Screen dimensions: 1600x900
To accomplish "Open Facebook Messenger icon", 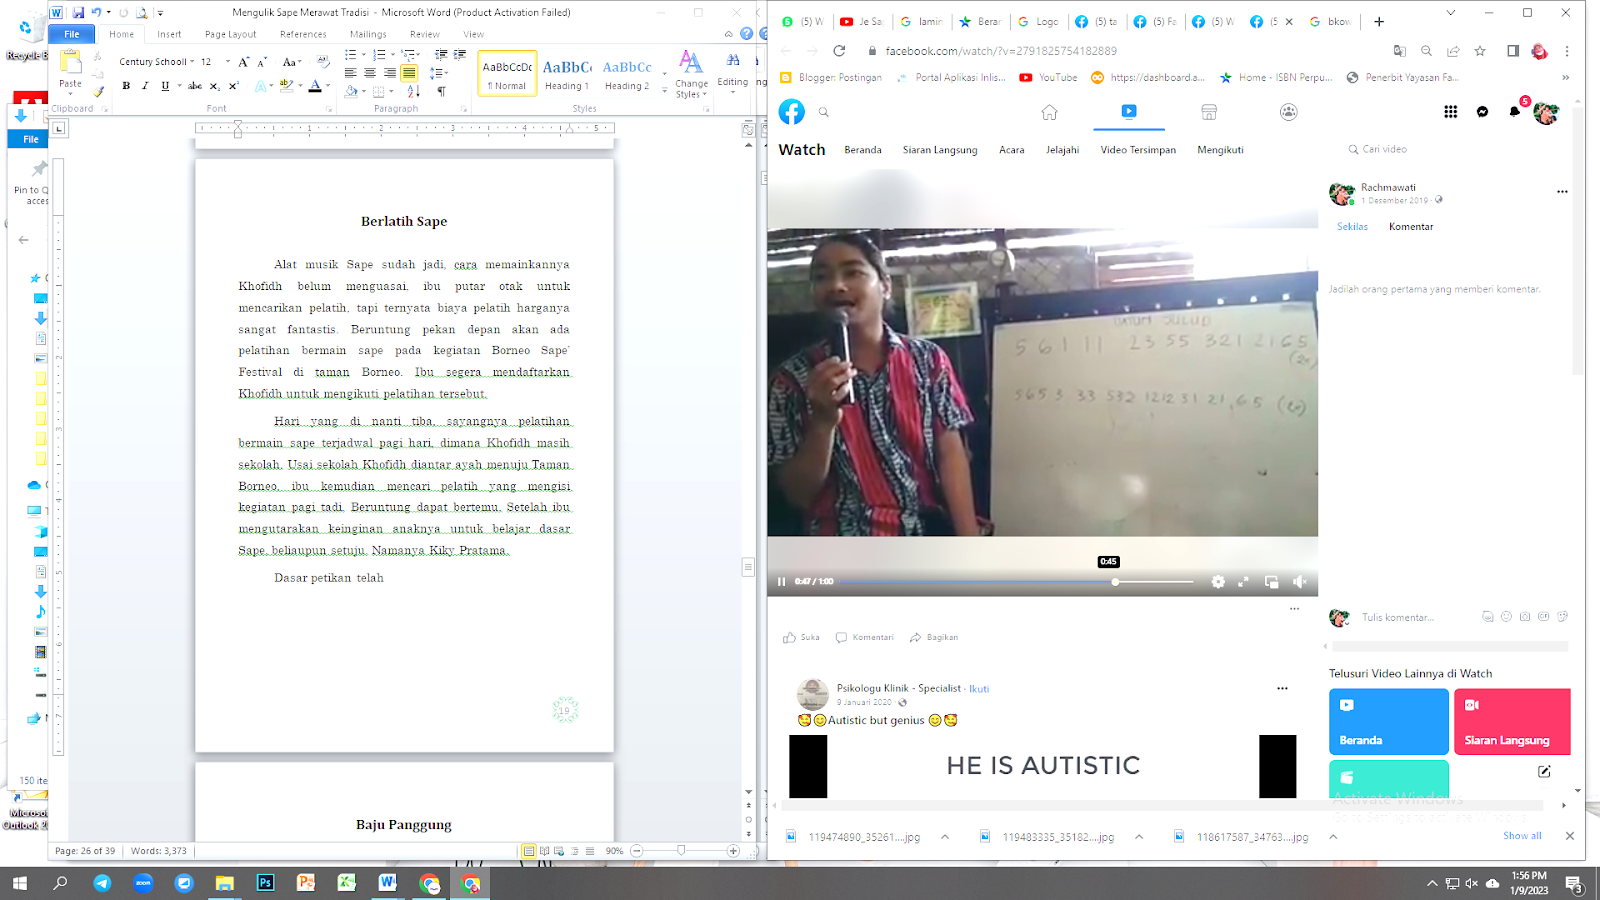I will click(1483, 112).
